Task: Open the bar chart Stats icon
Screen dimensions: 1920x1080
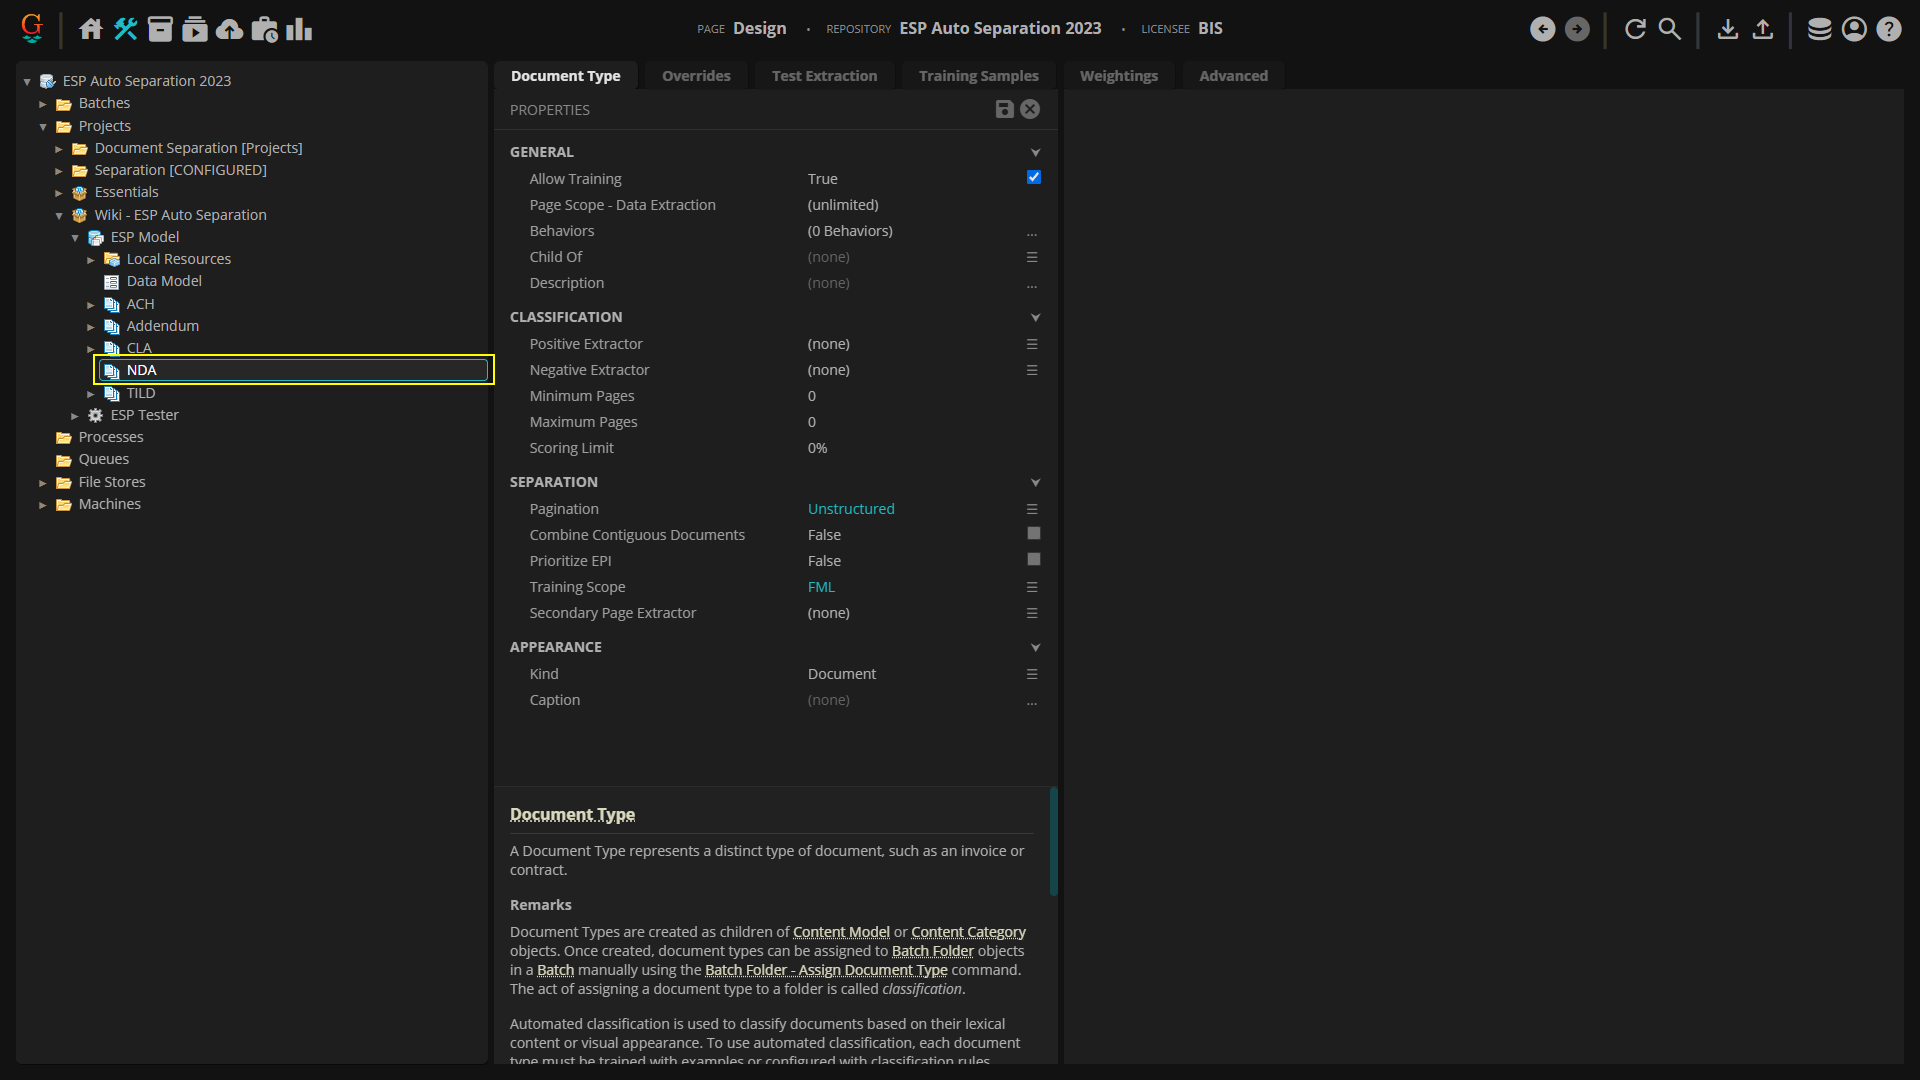Action: pyautogui.click(x=299, y=29)
